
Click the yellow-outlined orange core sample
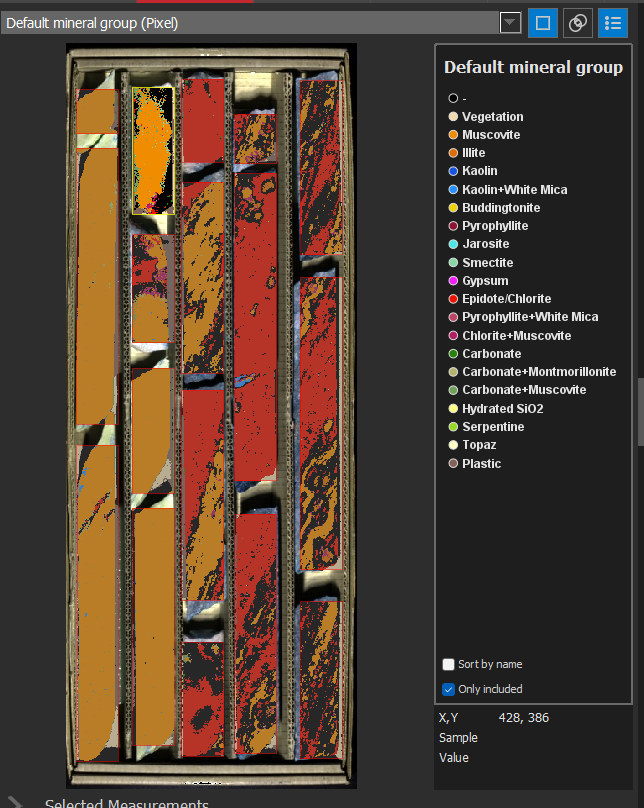click(x=153, y=150)
